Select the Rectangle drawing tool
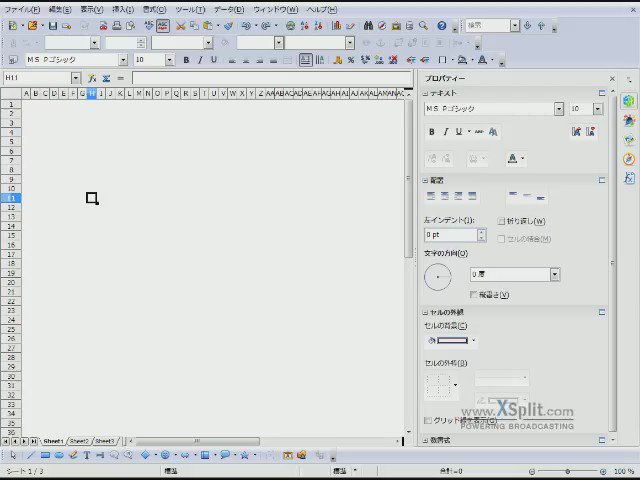Screen dimensions: 640x480 coord(45,455)
